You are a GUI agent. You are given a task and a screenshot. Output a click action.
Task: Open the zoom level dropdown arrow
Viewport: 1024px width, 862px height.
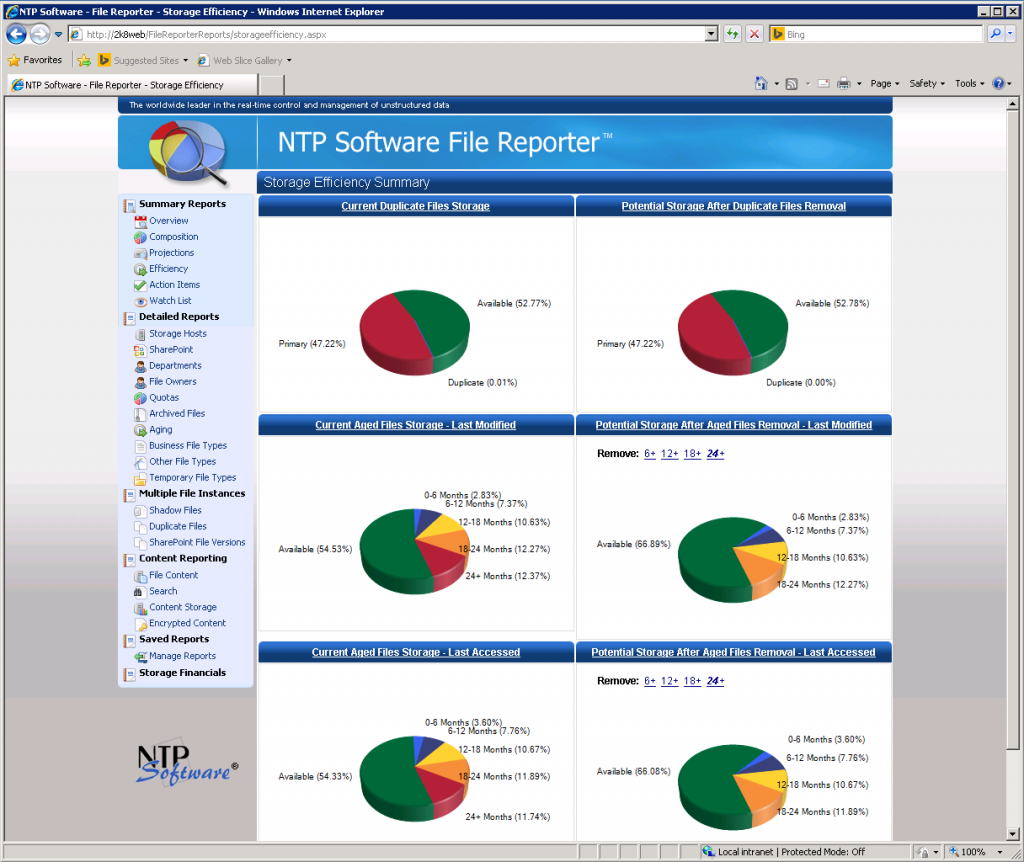coord(999,852)
